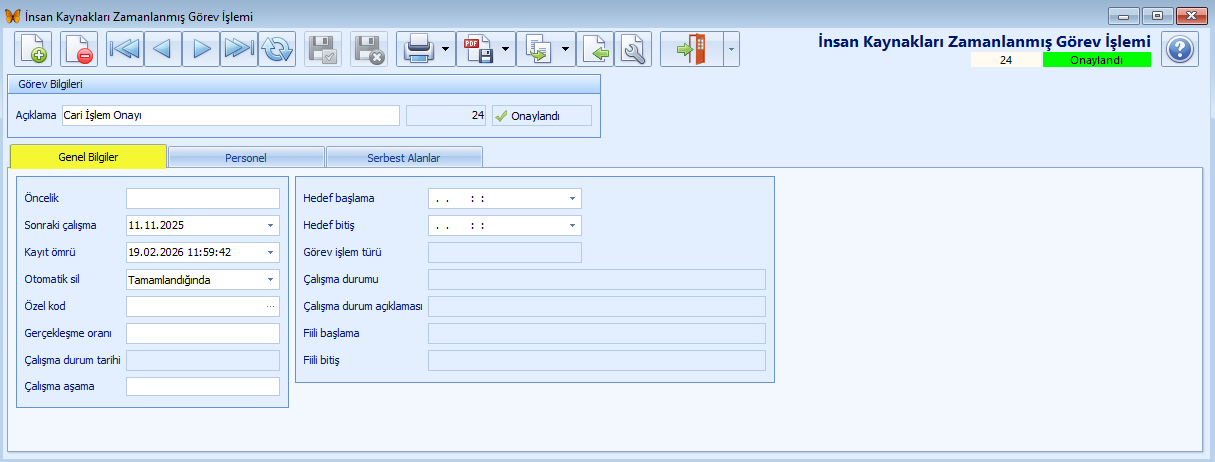The image size is (1215, 462).
Task: Click the Çalışma durumu field
Action: pos(597,279)
